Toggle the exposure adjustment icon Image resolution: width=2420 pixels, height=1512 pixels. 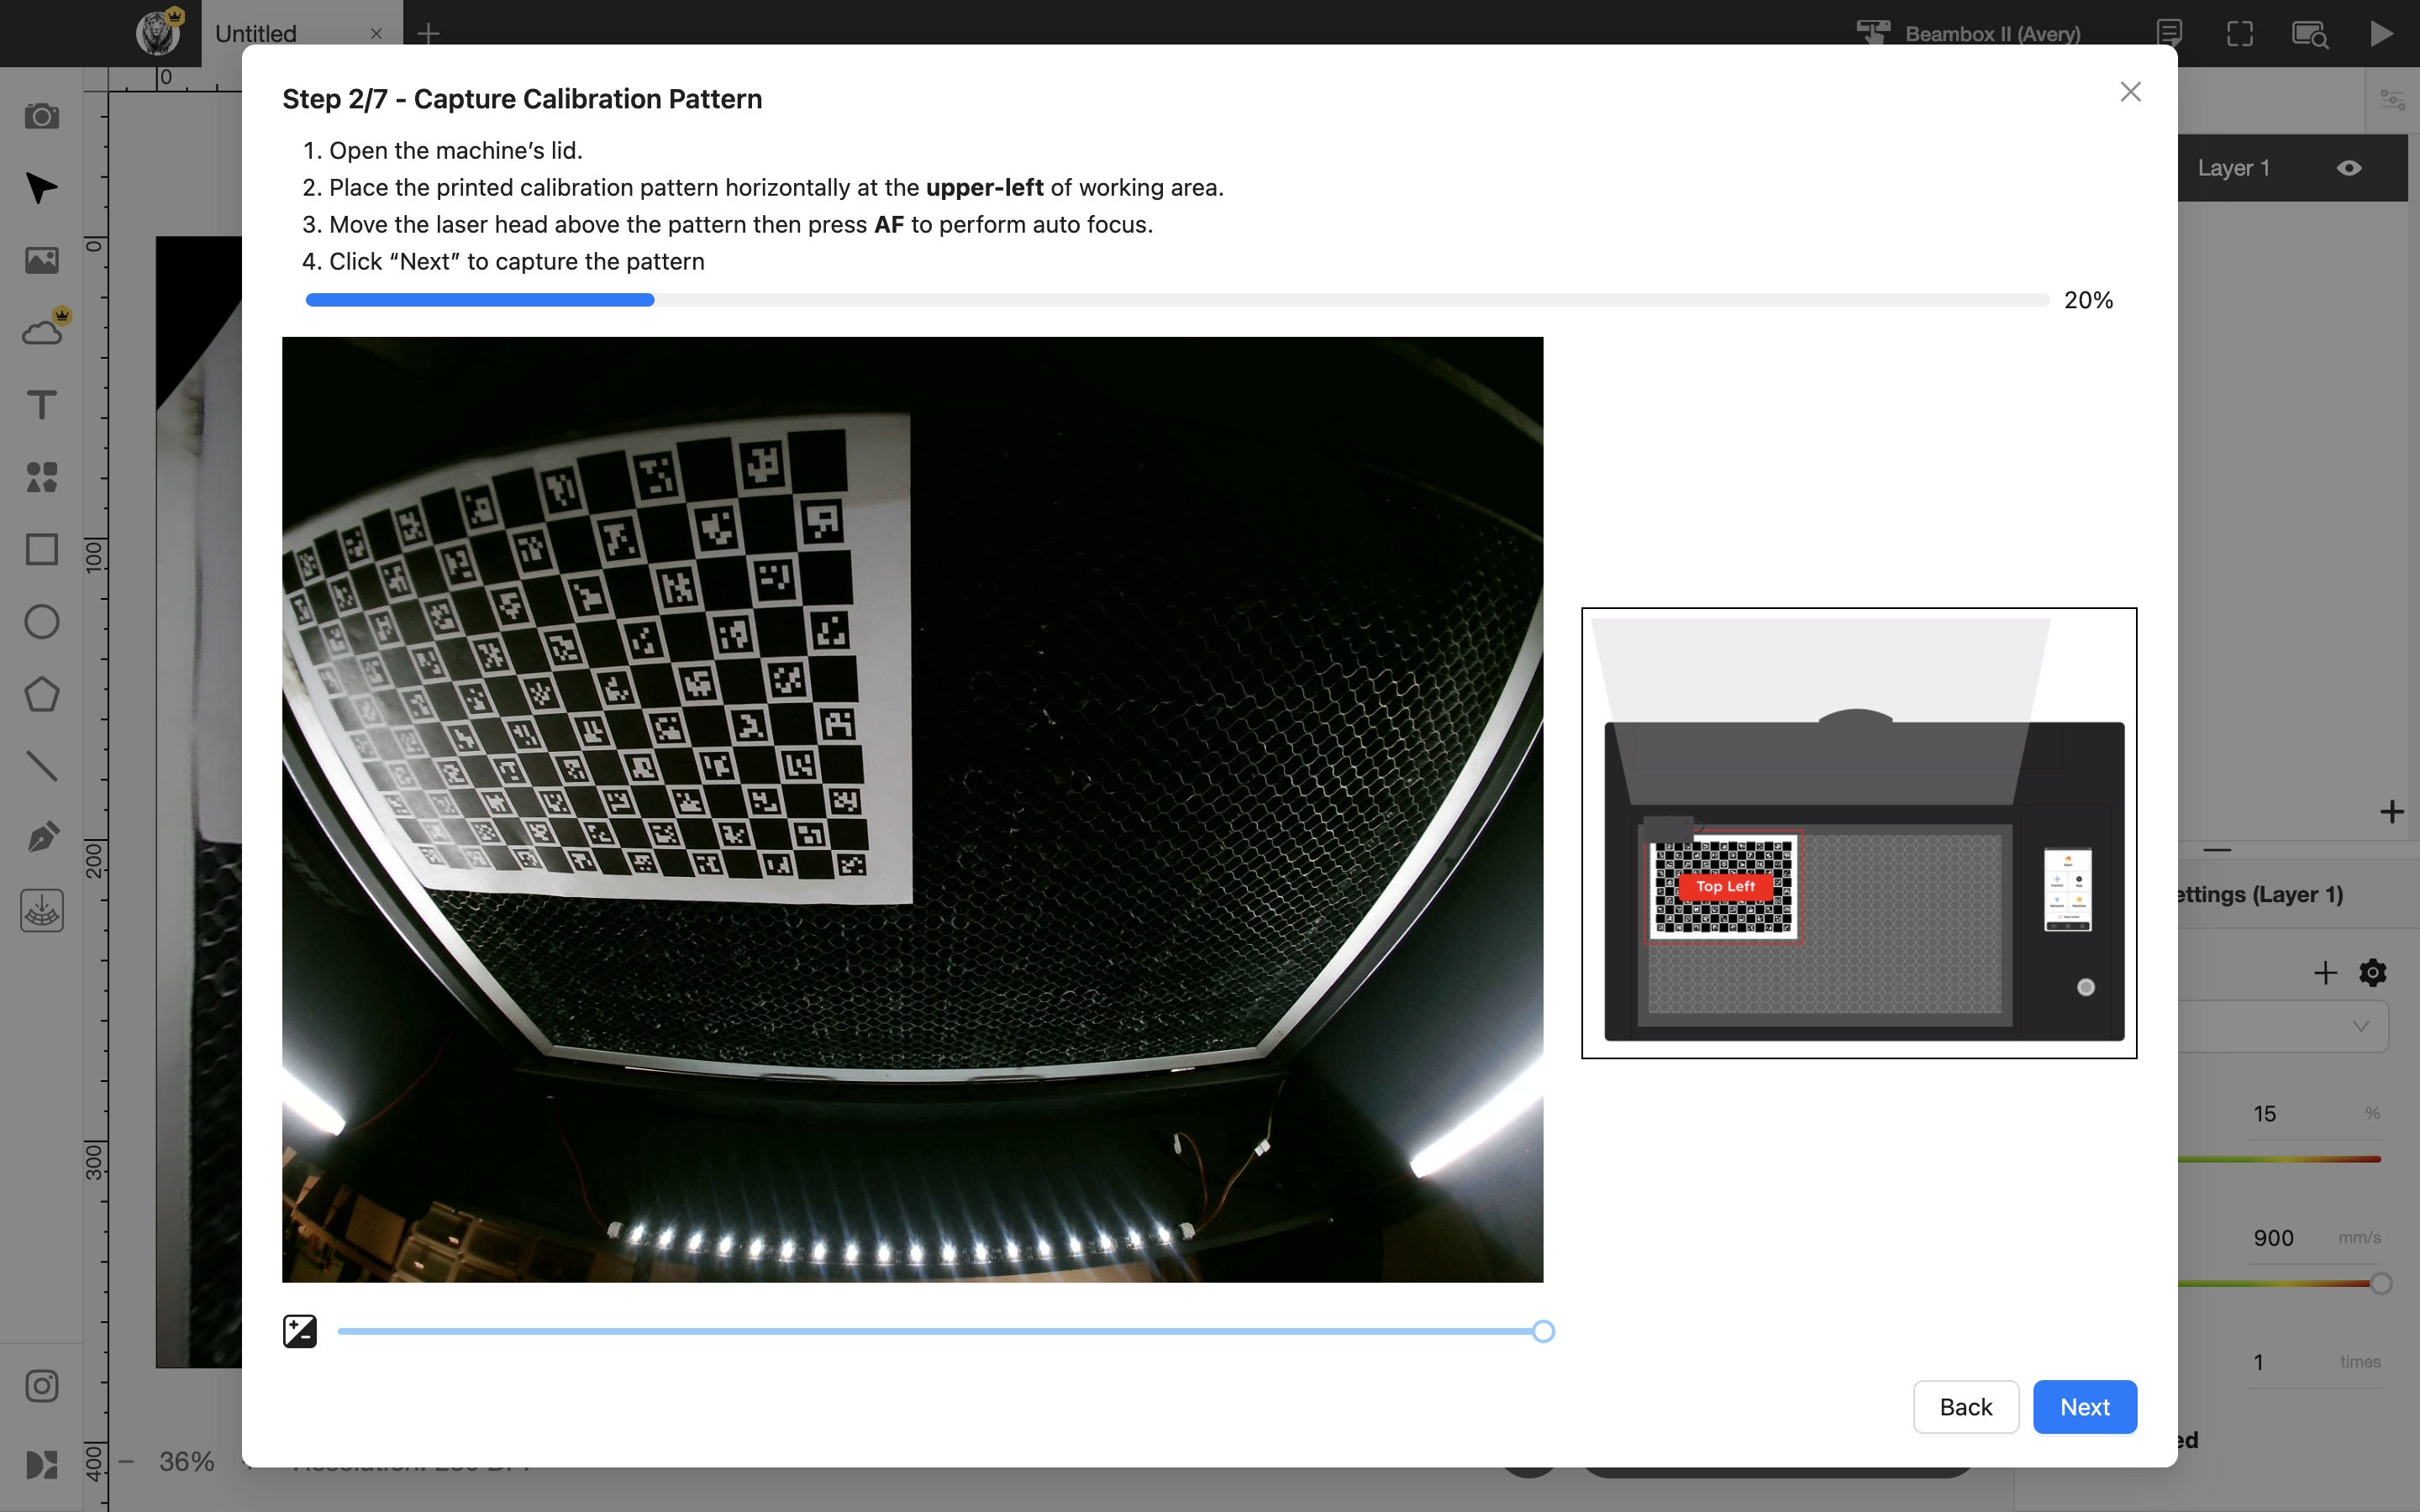click(300, 1331)
